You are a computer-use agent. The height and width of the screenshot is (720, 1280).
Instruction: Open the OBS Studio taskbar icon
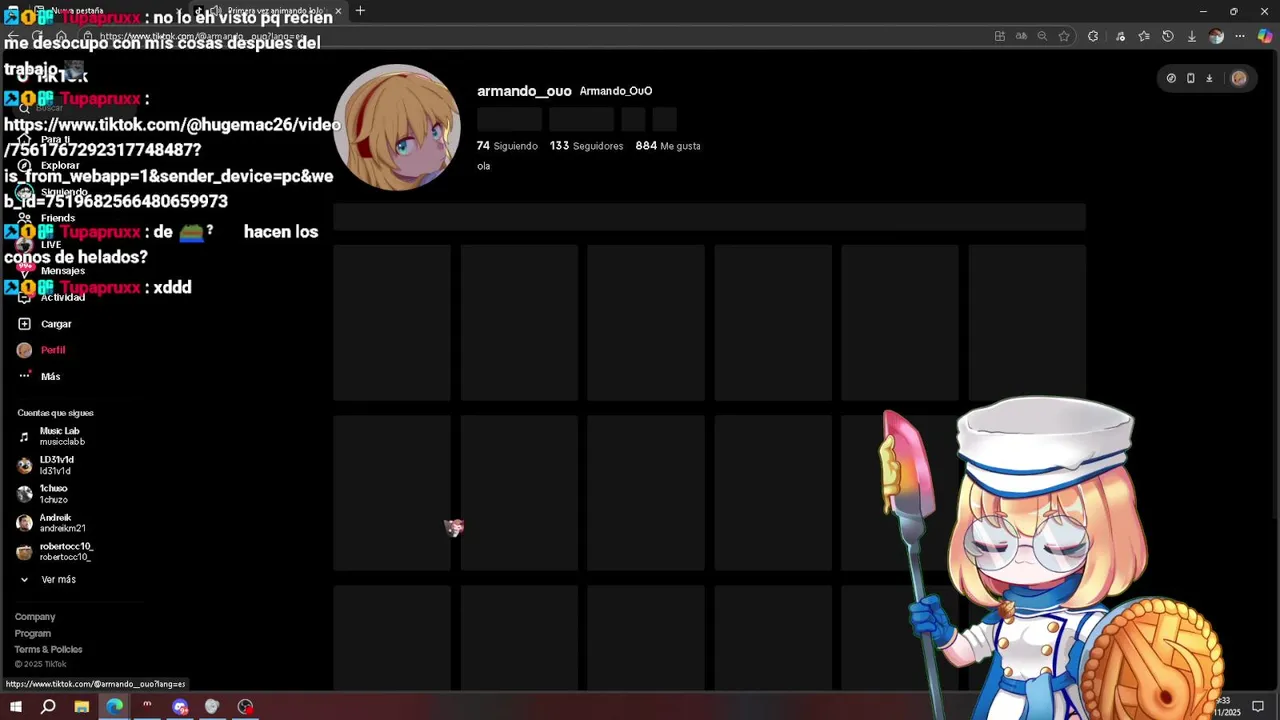pos(245,707)
